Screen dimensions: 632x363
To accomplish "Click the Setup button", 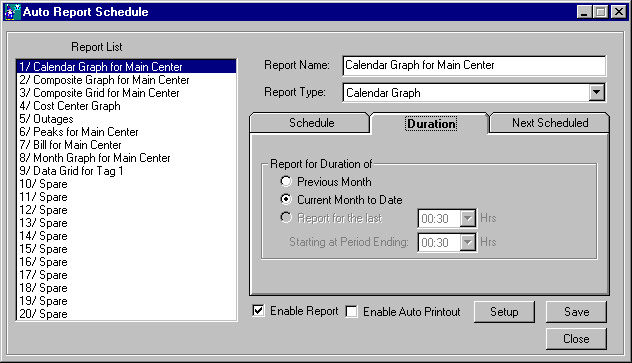I will pyautogui.click(x=504, y=312).
